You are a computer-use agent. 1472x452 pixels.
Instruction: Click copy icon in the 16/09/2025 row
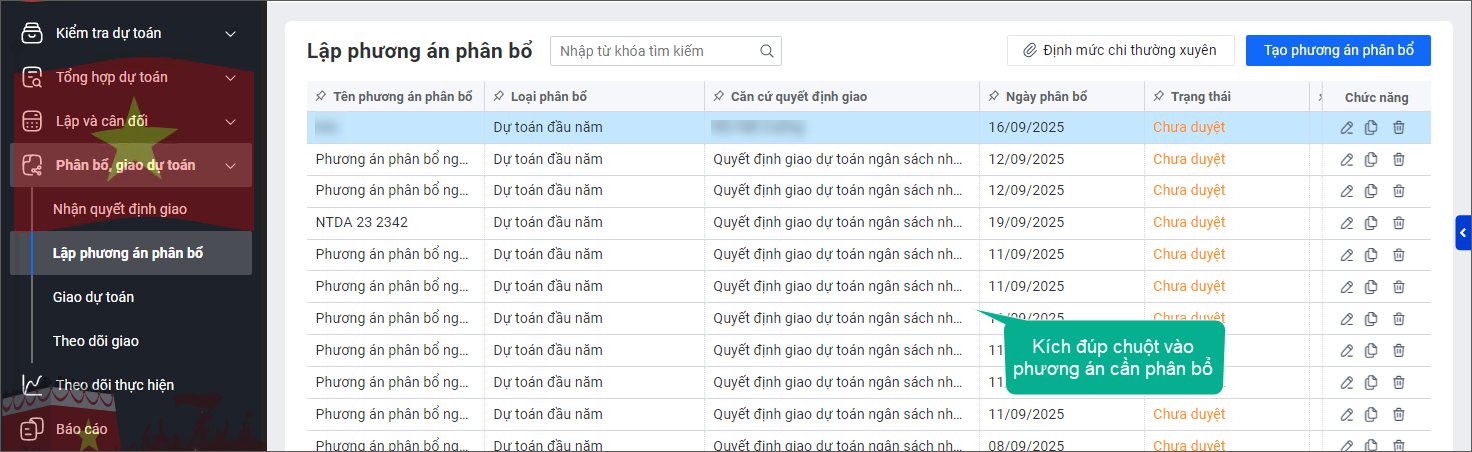tap(1372, 127)
